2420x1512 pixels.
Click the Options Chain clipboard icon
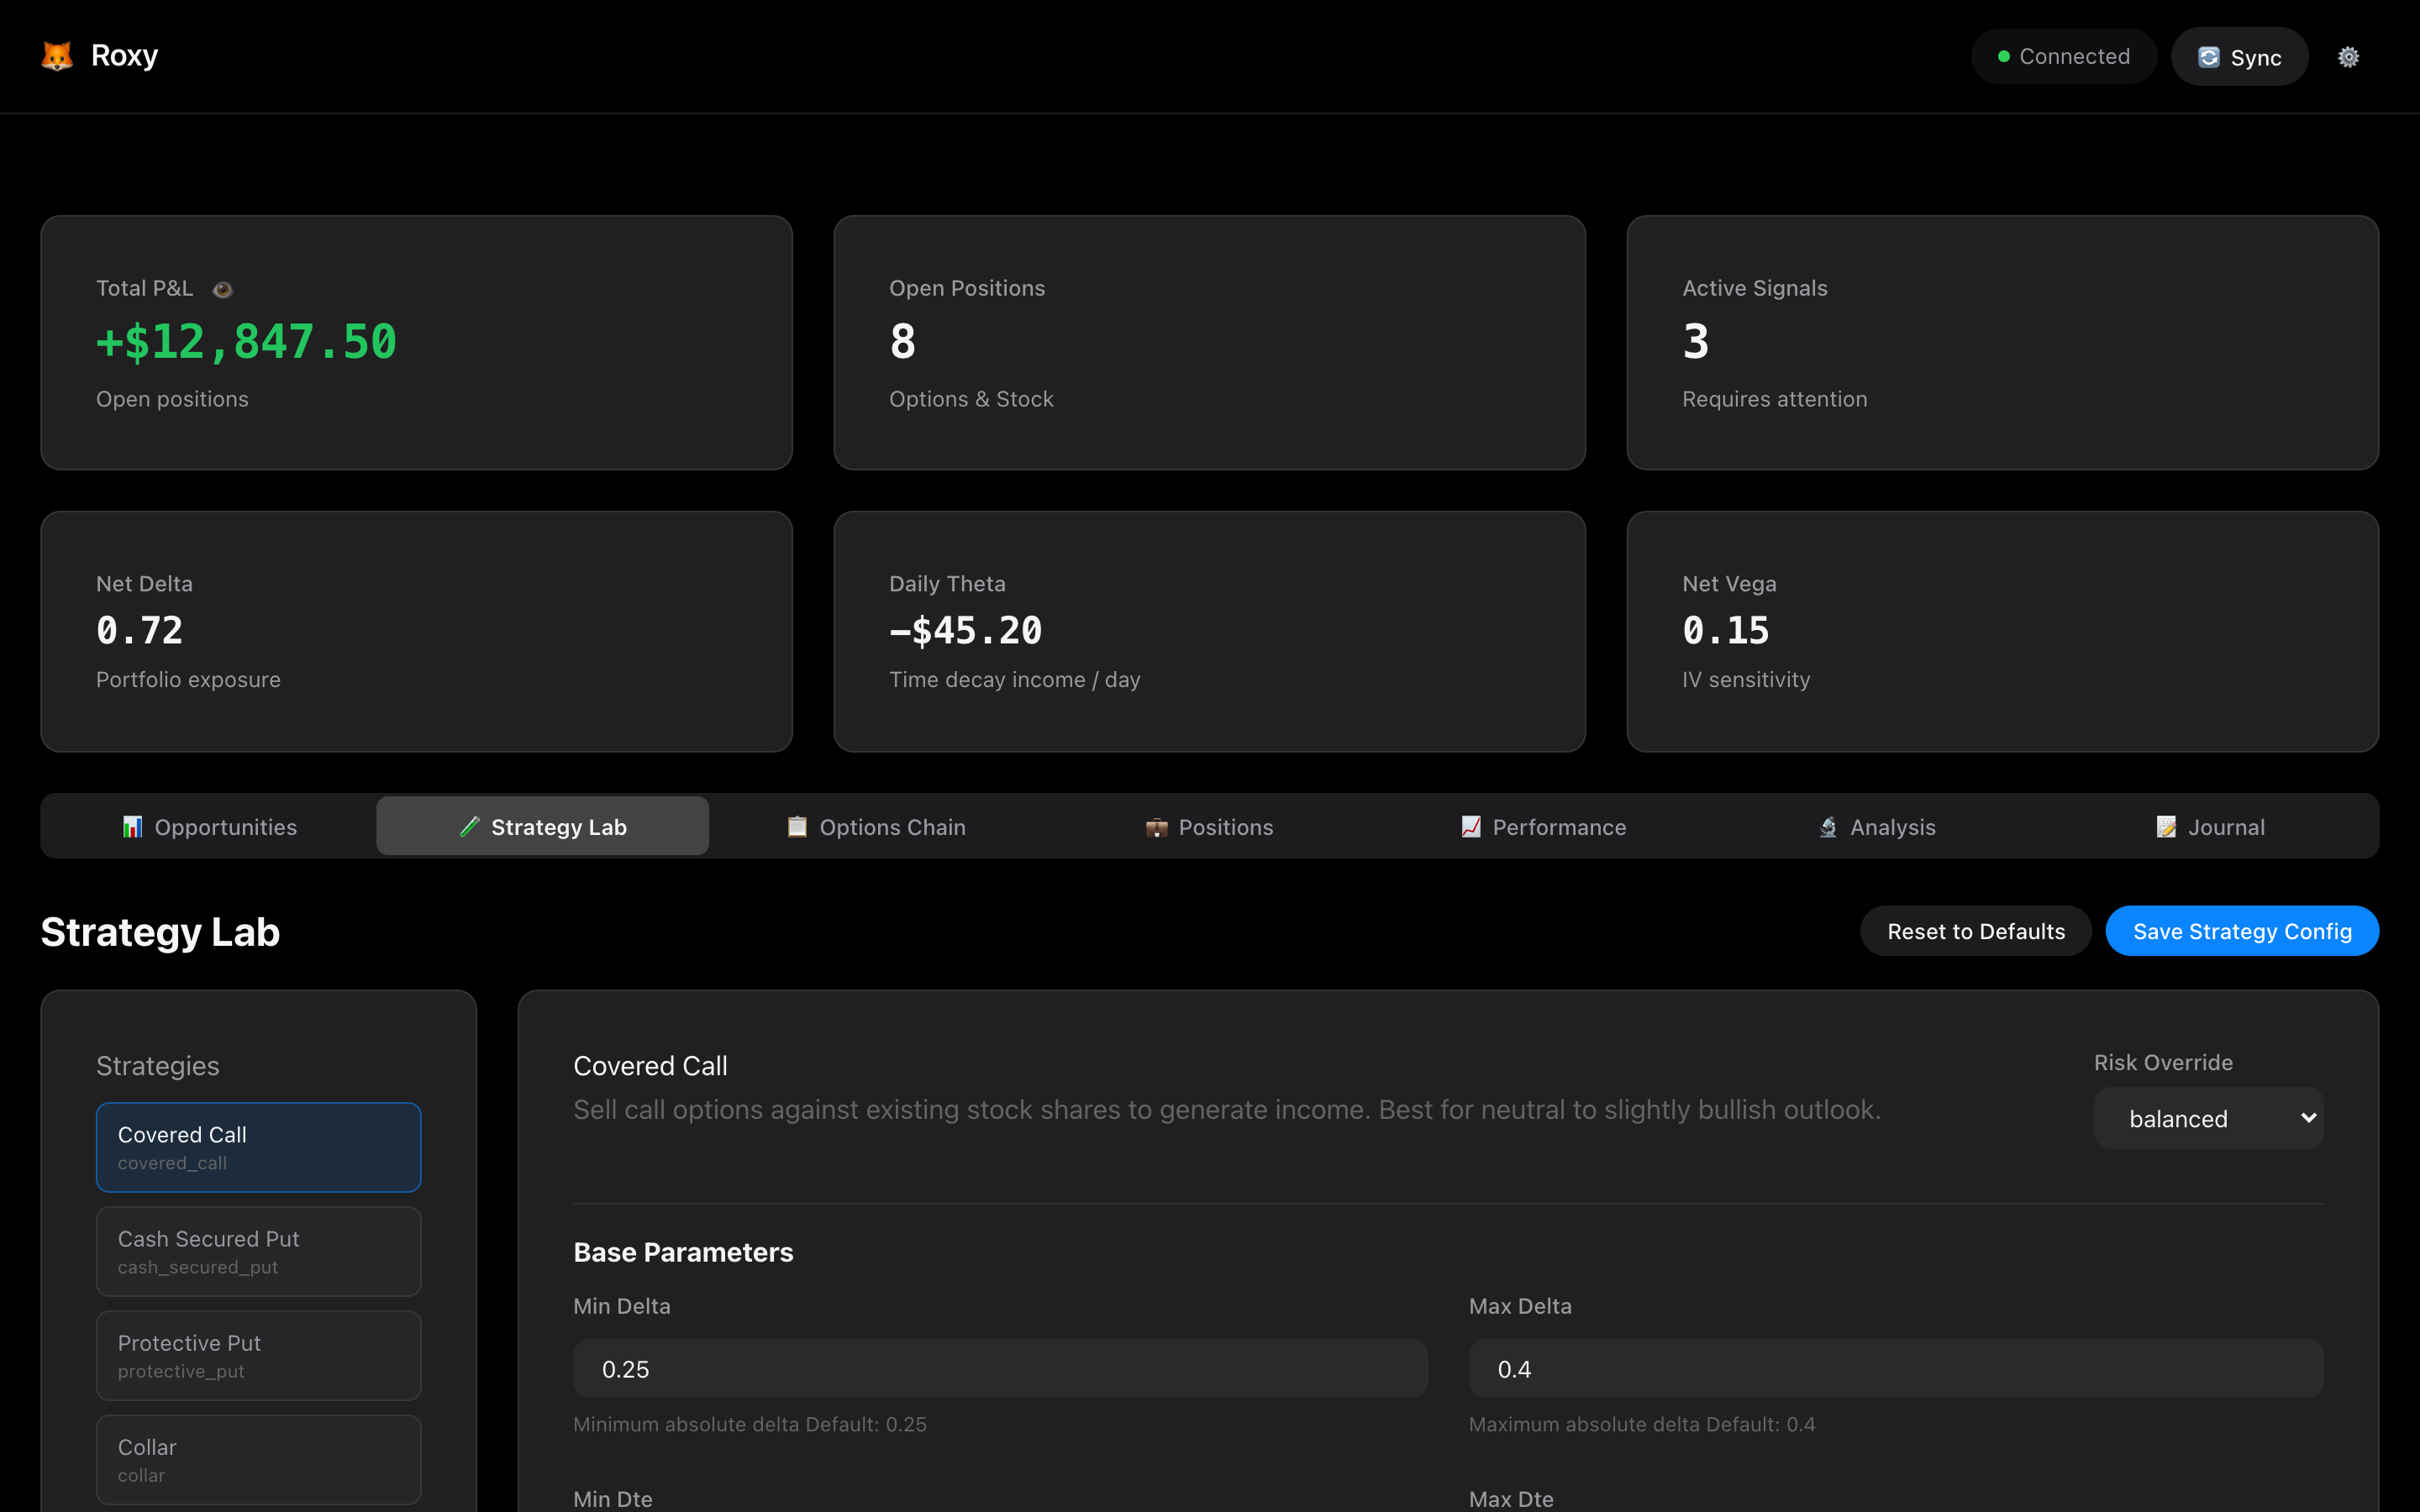[797, 827]
